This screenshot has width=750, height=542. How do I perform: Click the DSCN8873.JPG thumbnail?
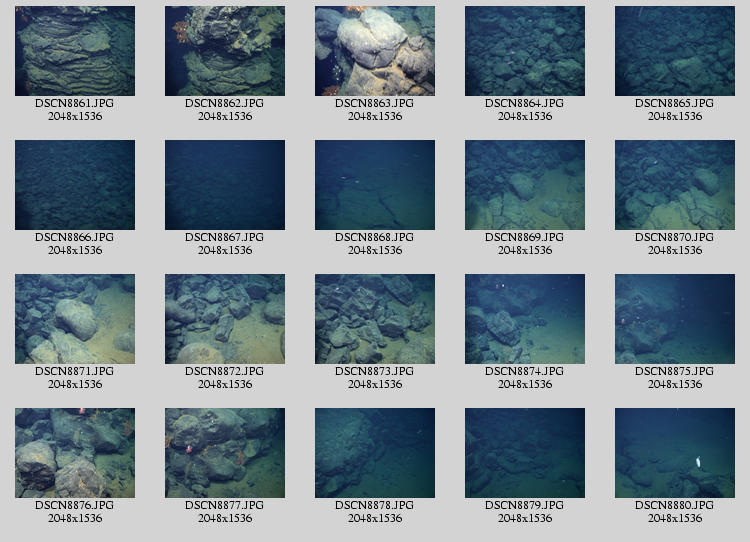[375, 319]
